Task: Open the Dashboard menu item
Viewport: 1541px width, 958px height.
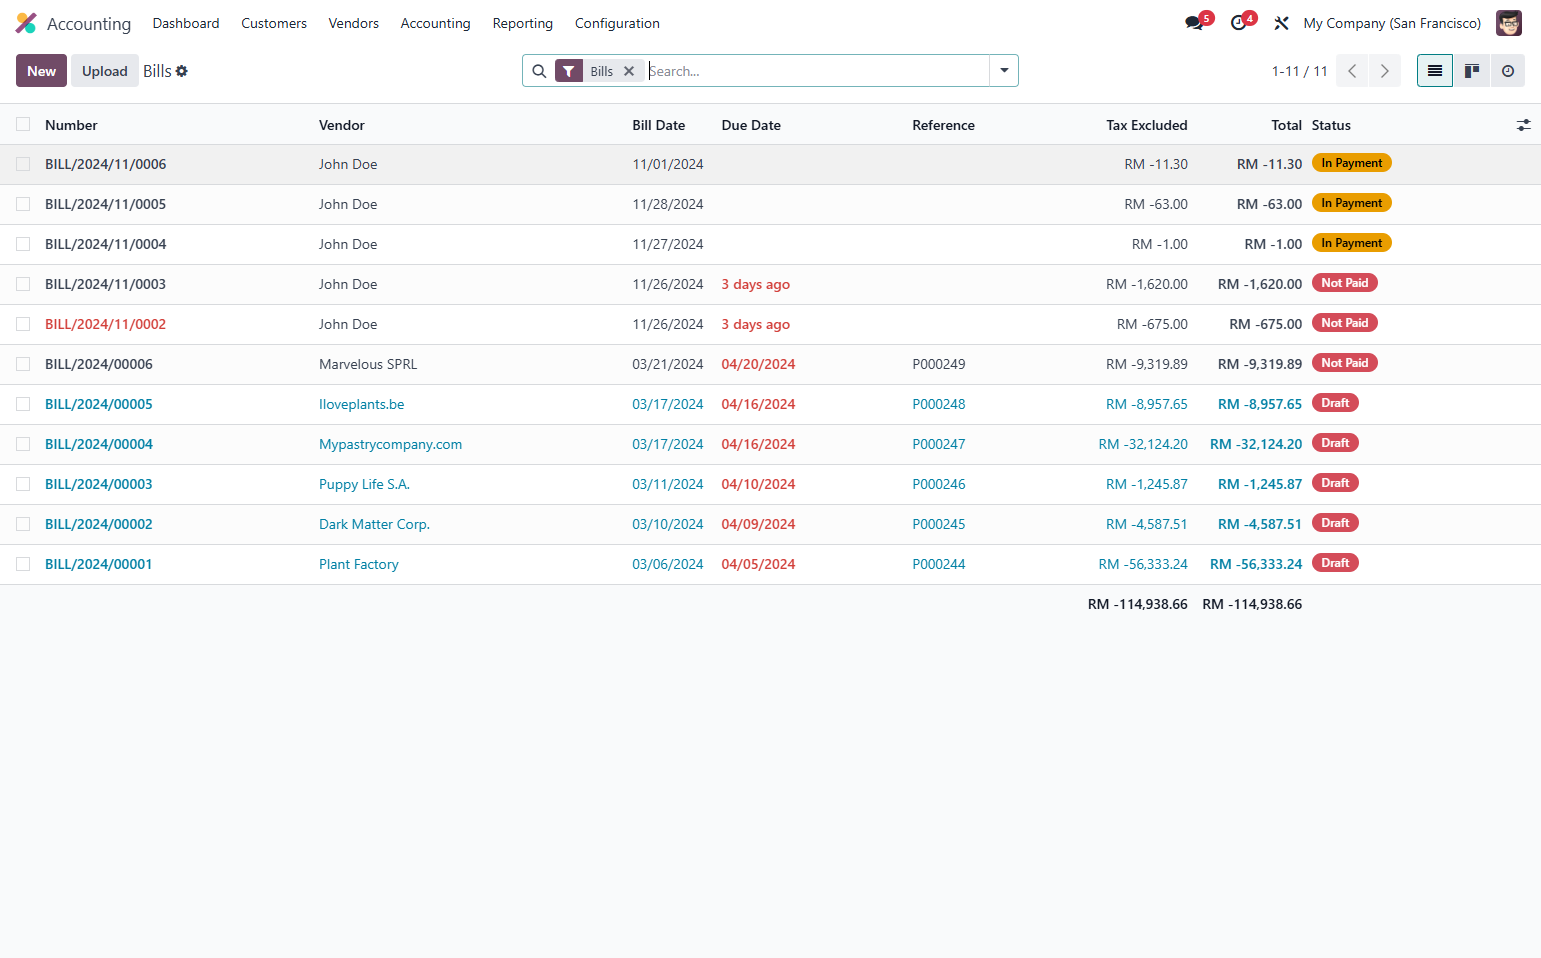Action: 186,23
